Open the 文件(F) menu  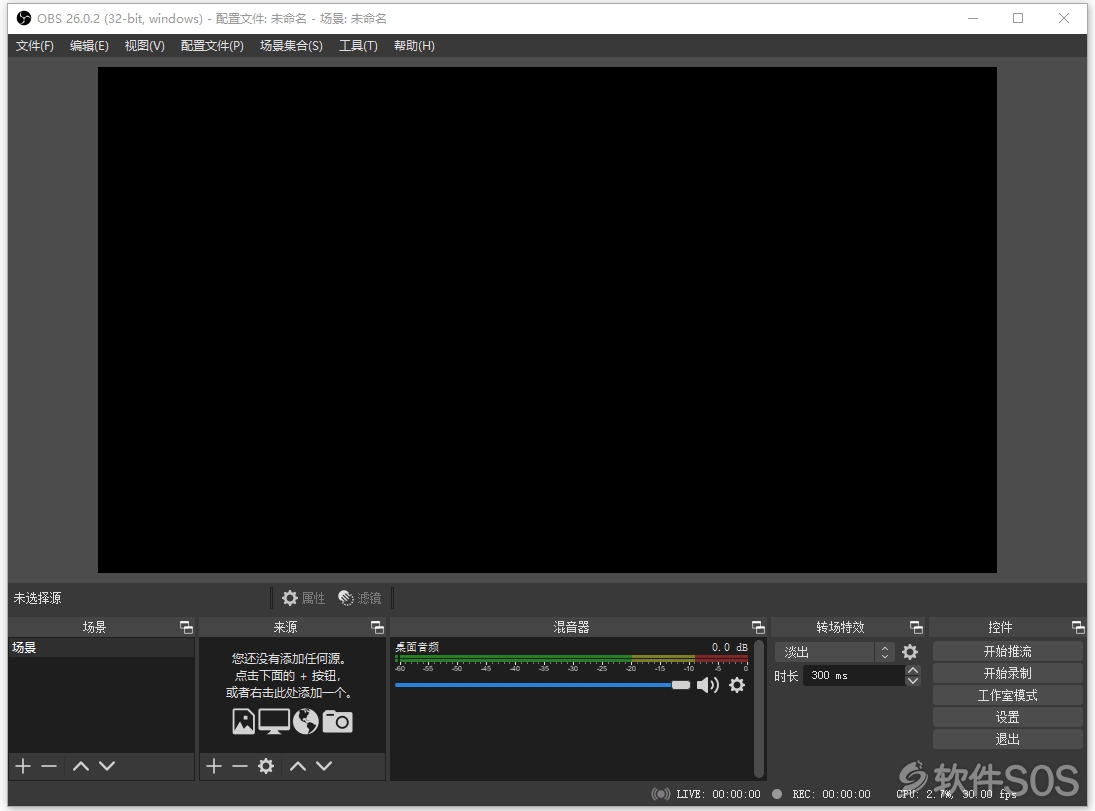click(x=34, y=45)
